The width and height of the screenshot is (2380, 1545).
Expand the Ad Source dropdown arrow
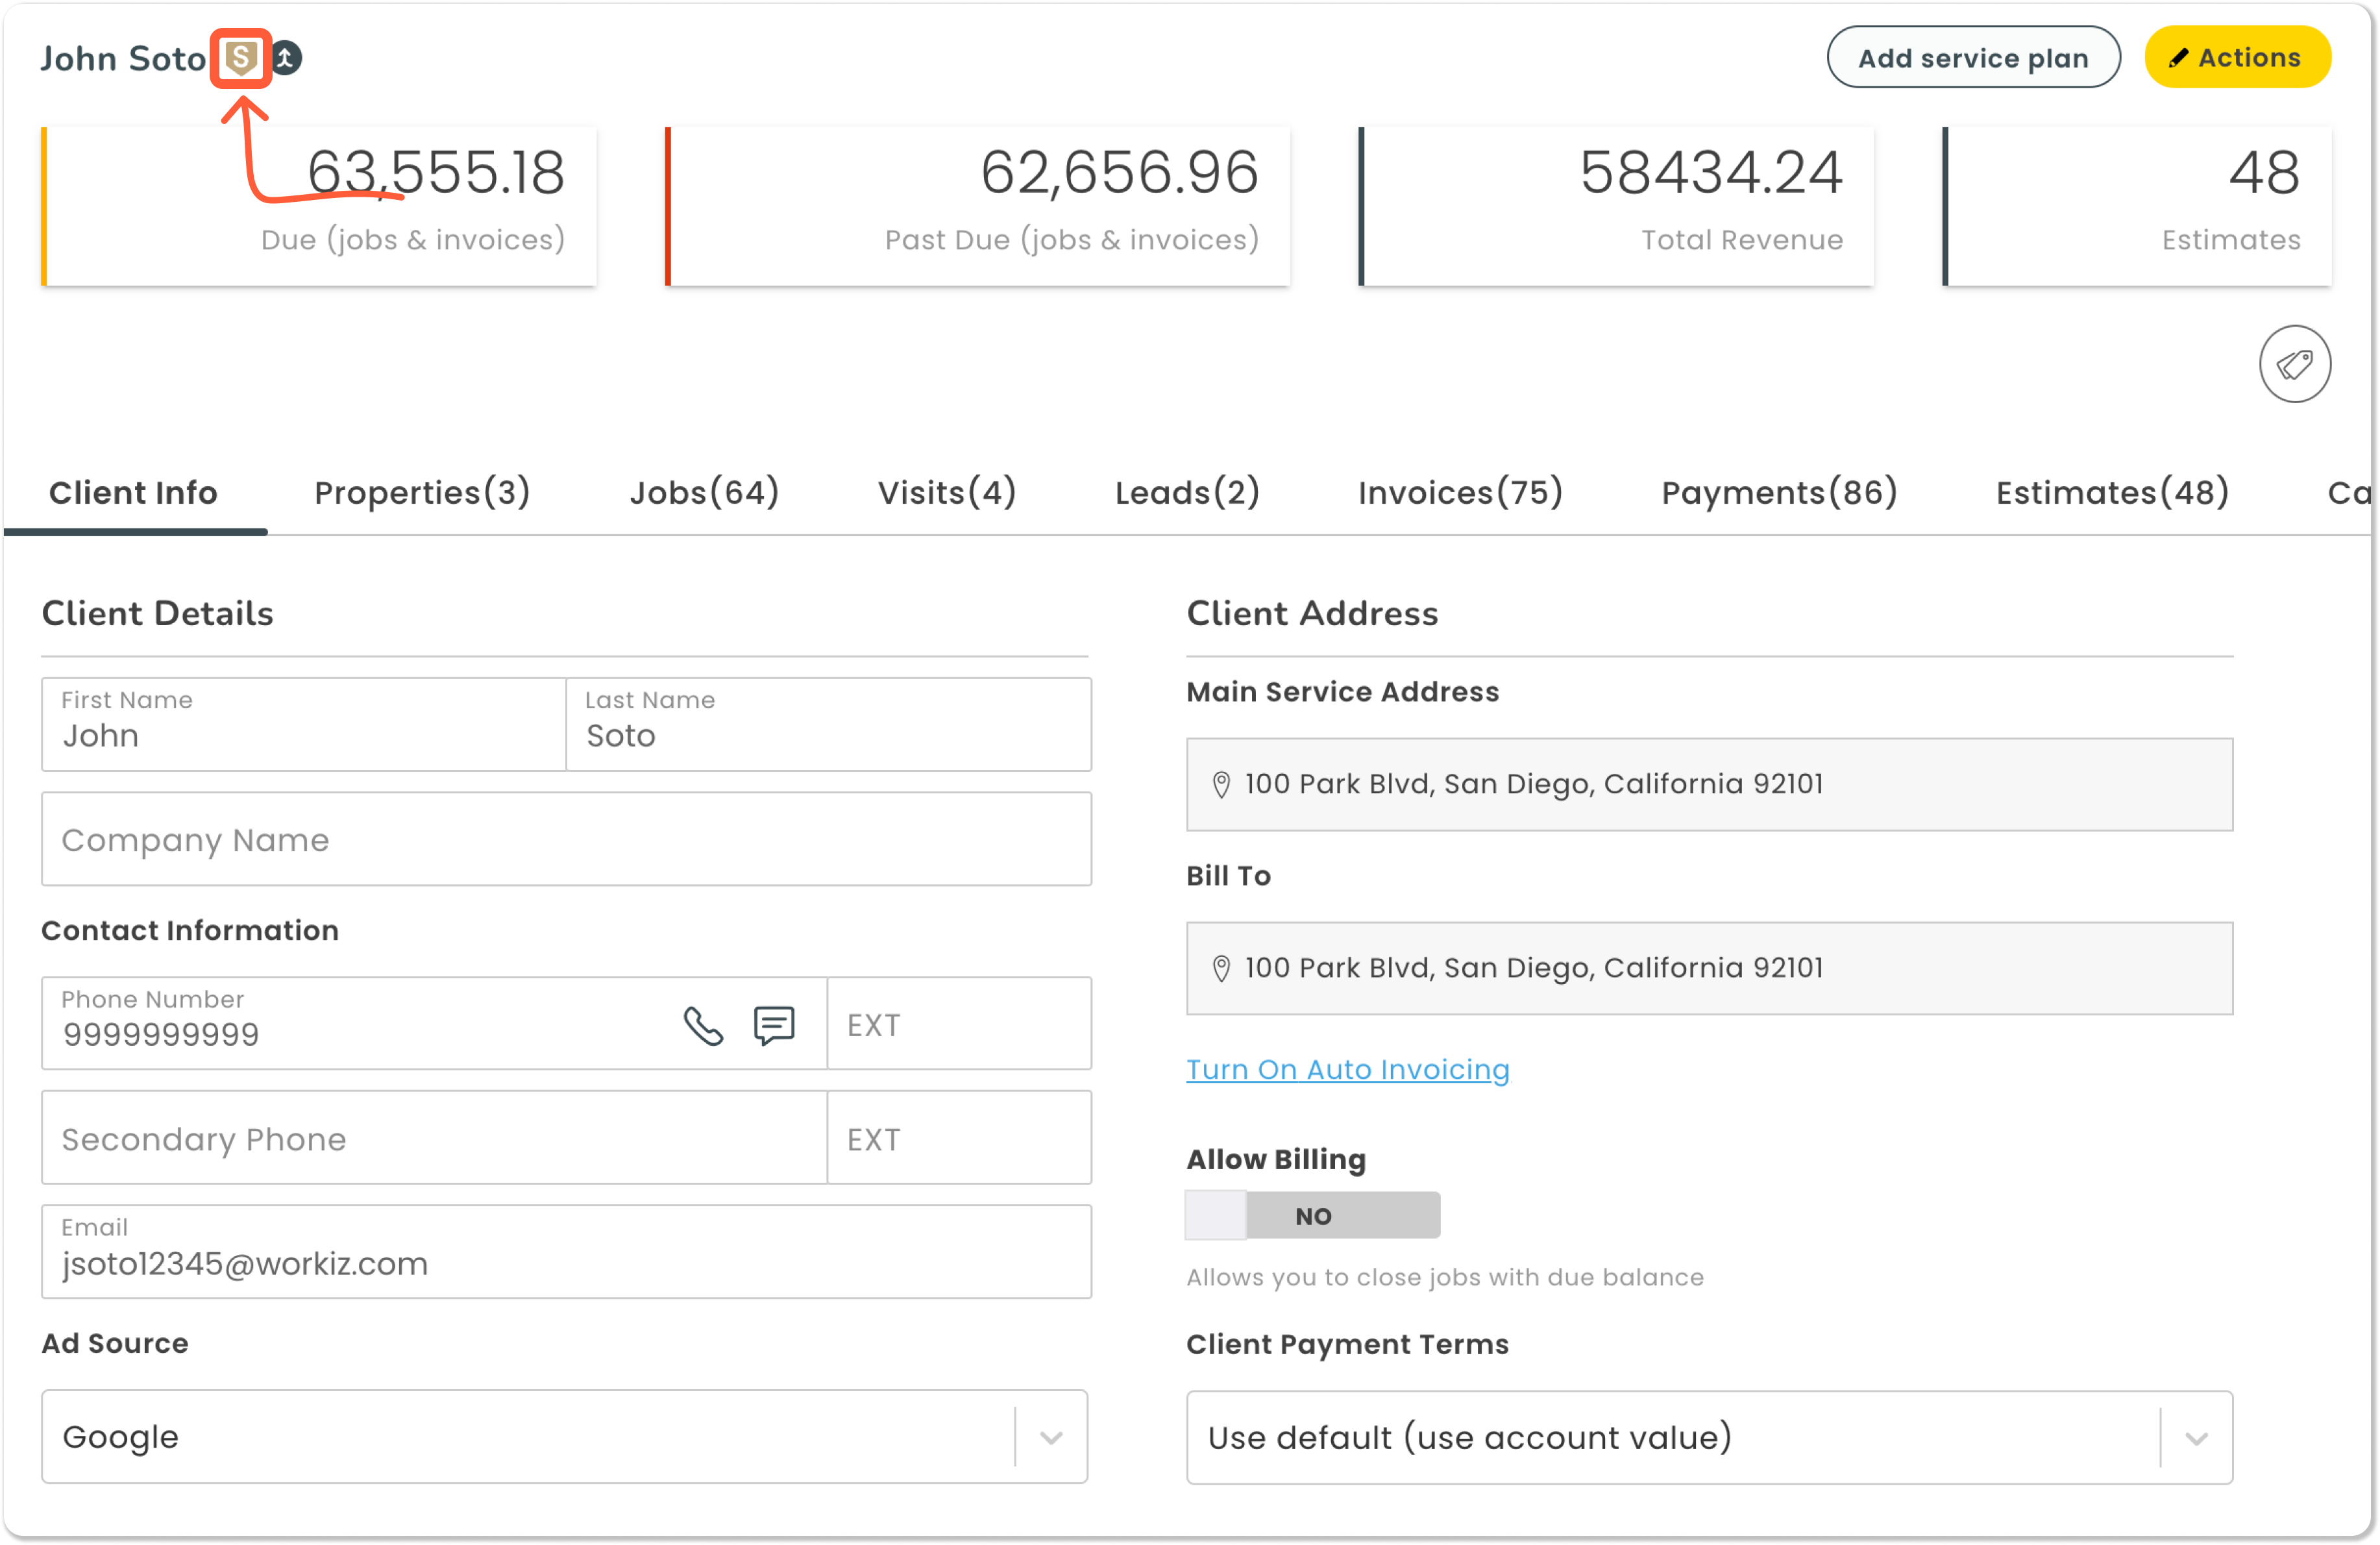[x=1050, y=1438]
